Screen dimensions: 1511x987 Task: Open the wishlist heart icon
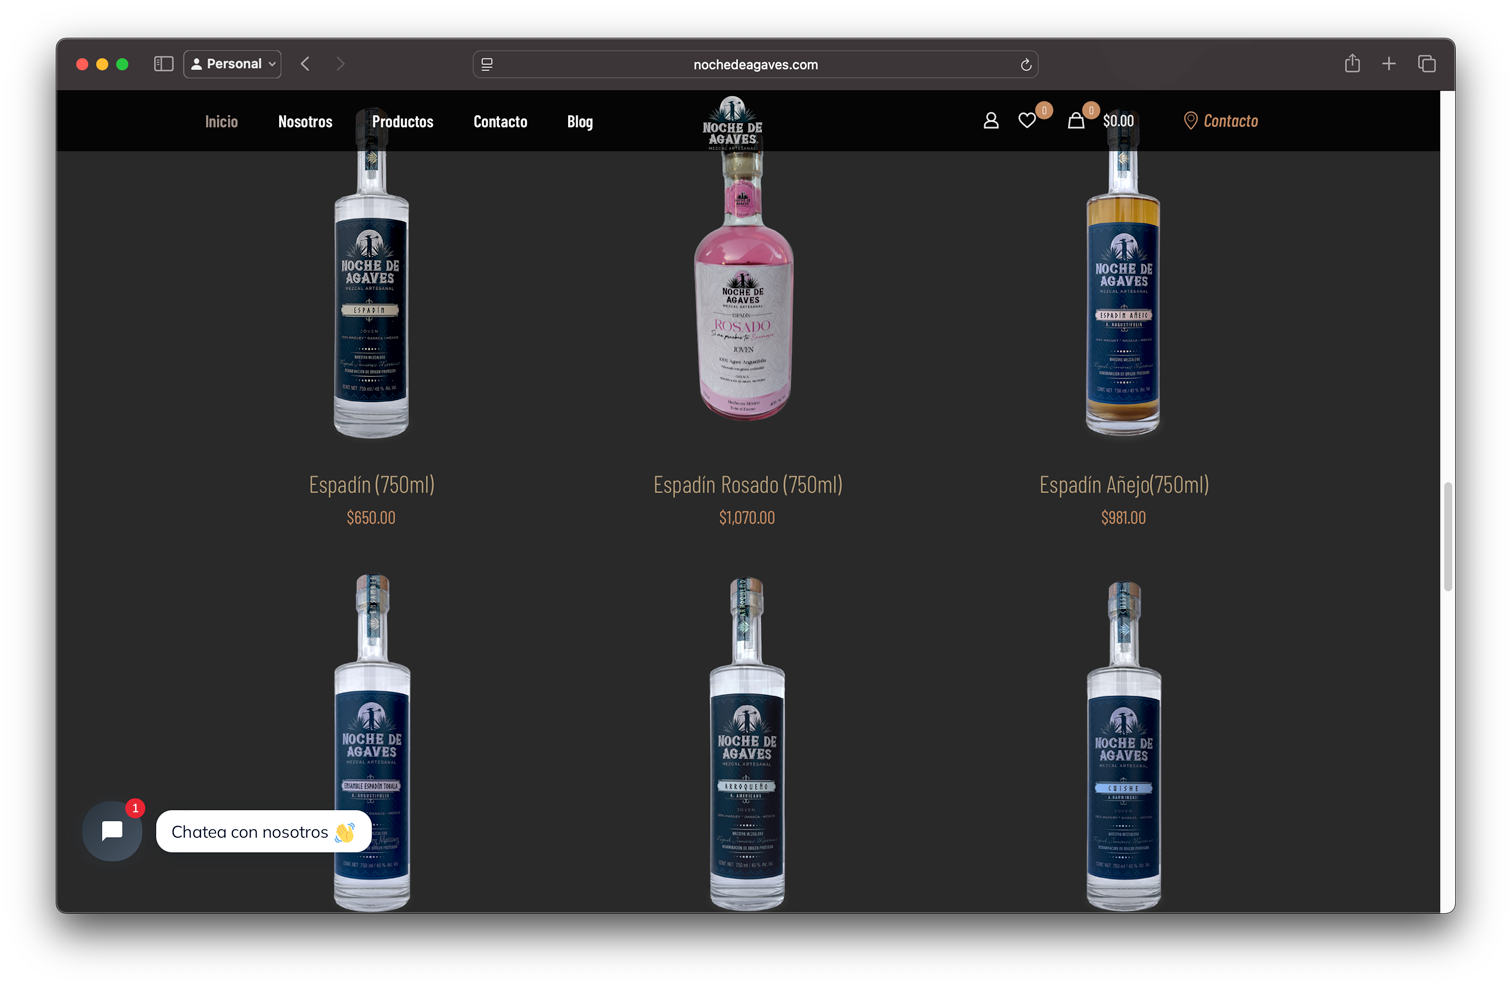tap(1027, 121)
